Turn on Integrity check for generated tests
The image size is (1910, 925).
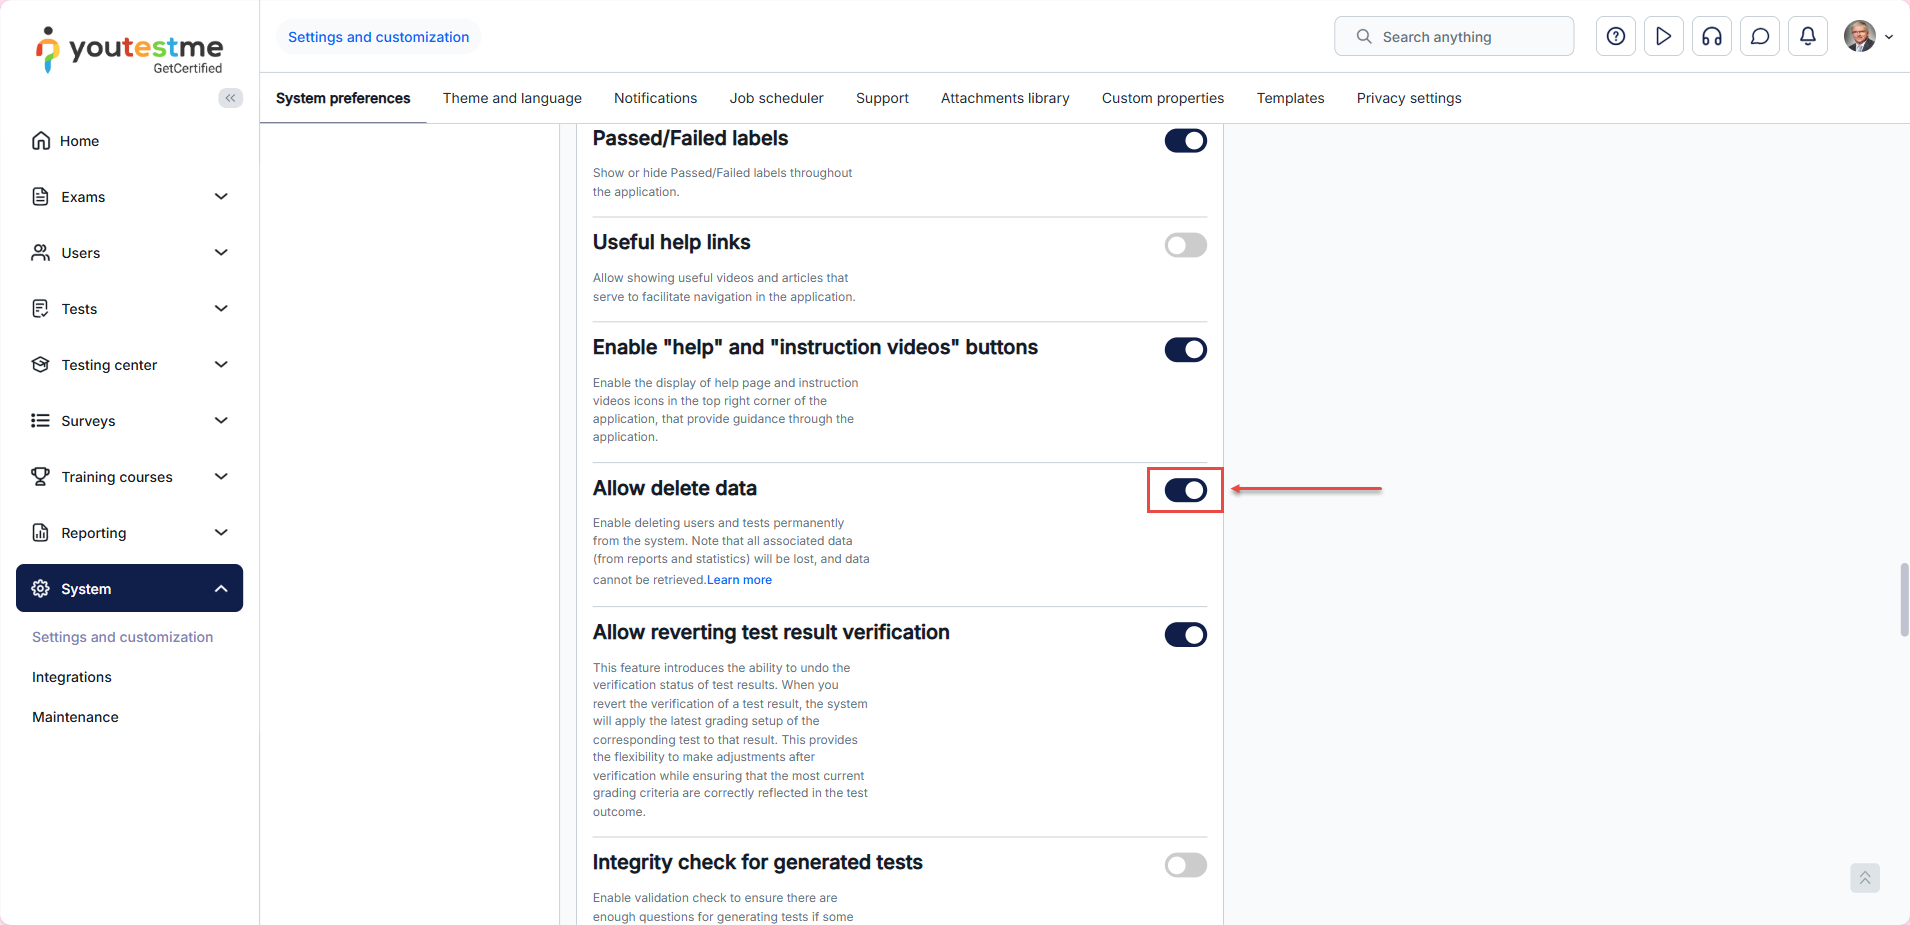pyautogui.click(x=1185, y=865)
